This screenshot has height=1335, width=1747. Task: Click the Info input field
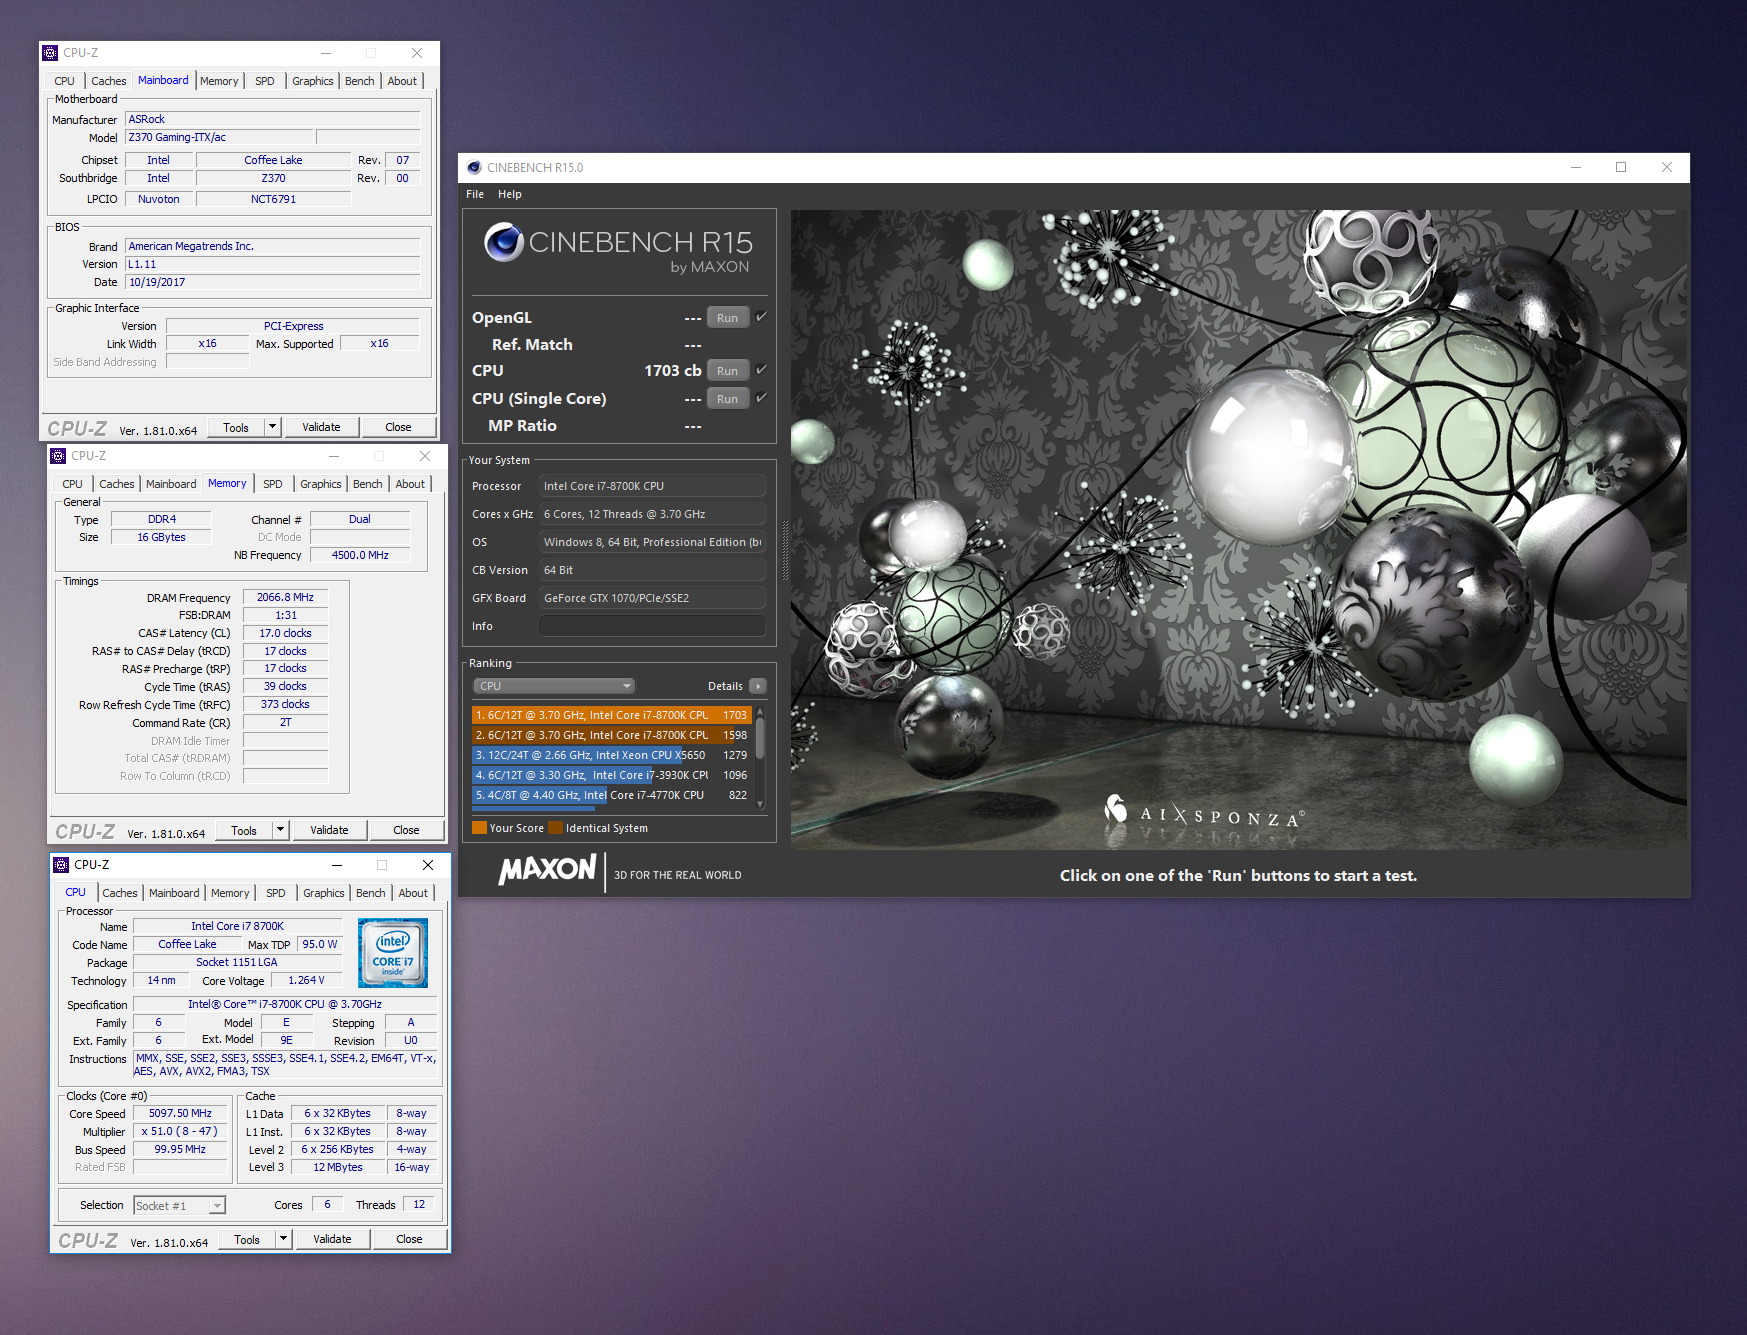coord(652,626)
